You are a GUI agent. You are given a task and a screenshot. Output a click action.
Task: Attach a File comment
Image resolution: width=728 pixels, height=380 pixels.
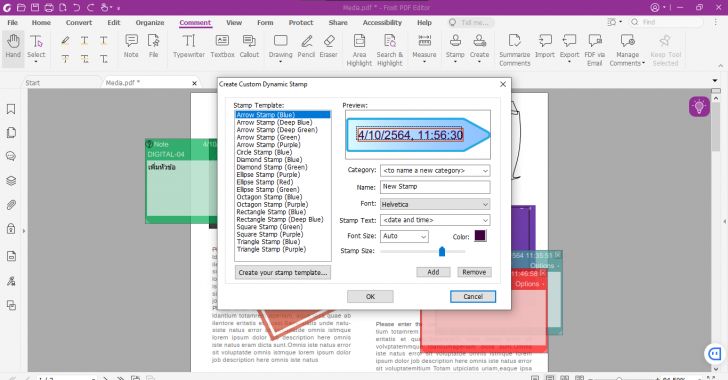153,46
